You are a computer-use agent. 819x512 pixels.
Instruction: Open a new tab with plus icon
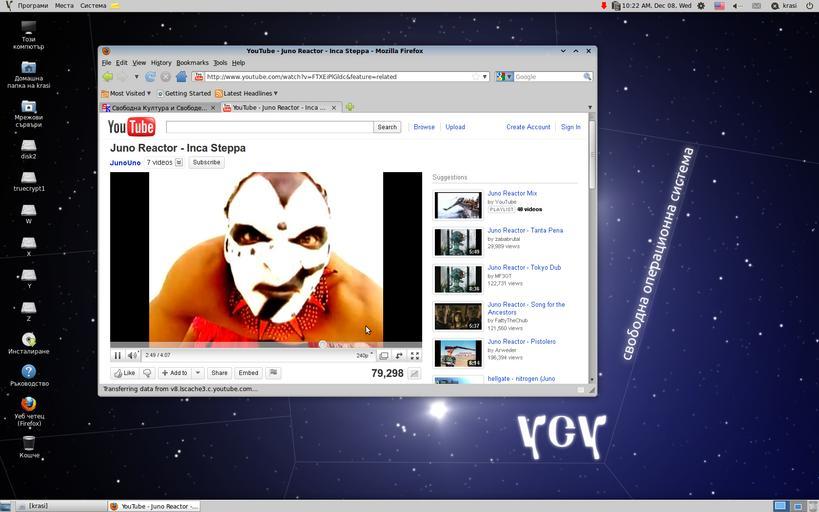click(x=349, y=107)
